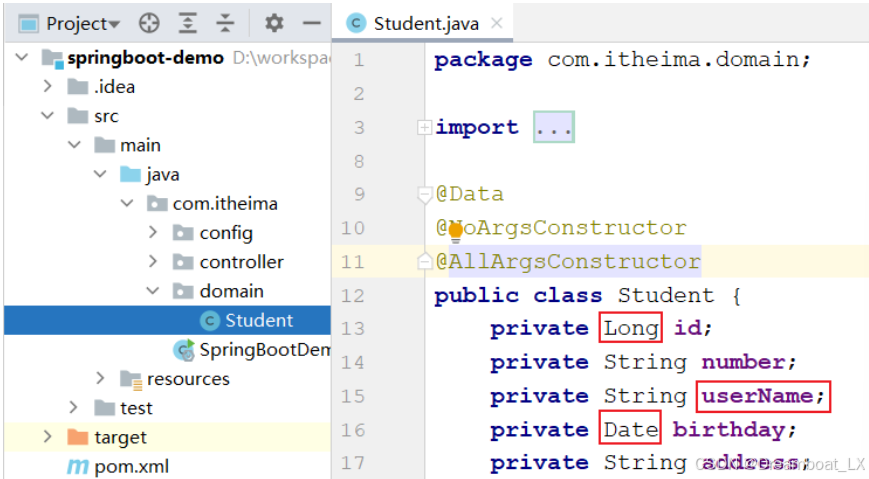Click the Long type on line 13
869x479 pixels.
[x=631, y=328]
